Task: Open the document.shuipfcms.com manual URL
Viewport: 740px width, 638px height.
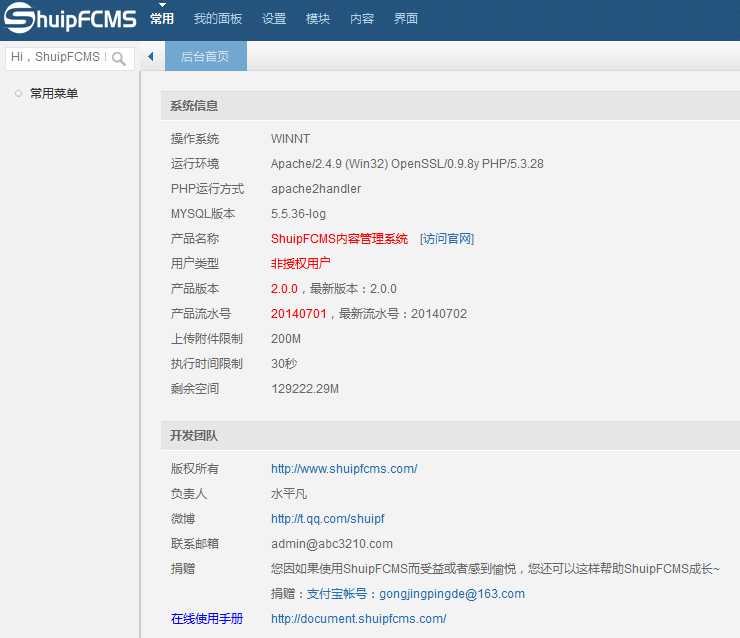Action: 358,619
